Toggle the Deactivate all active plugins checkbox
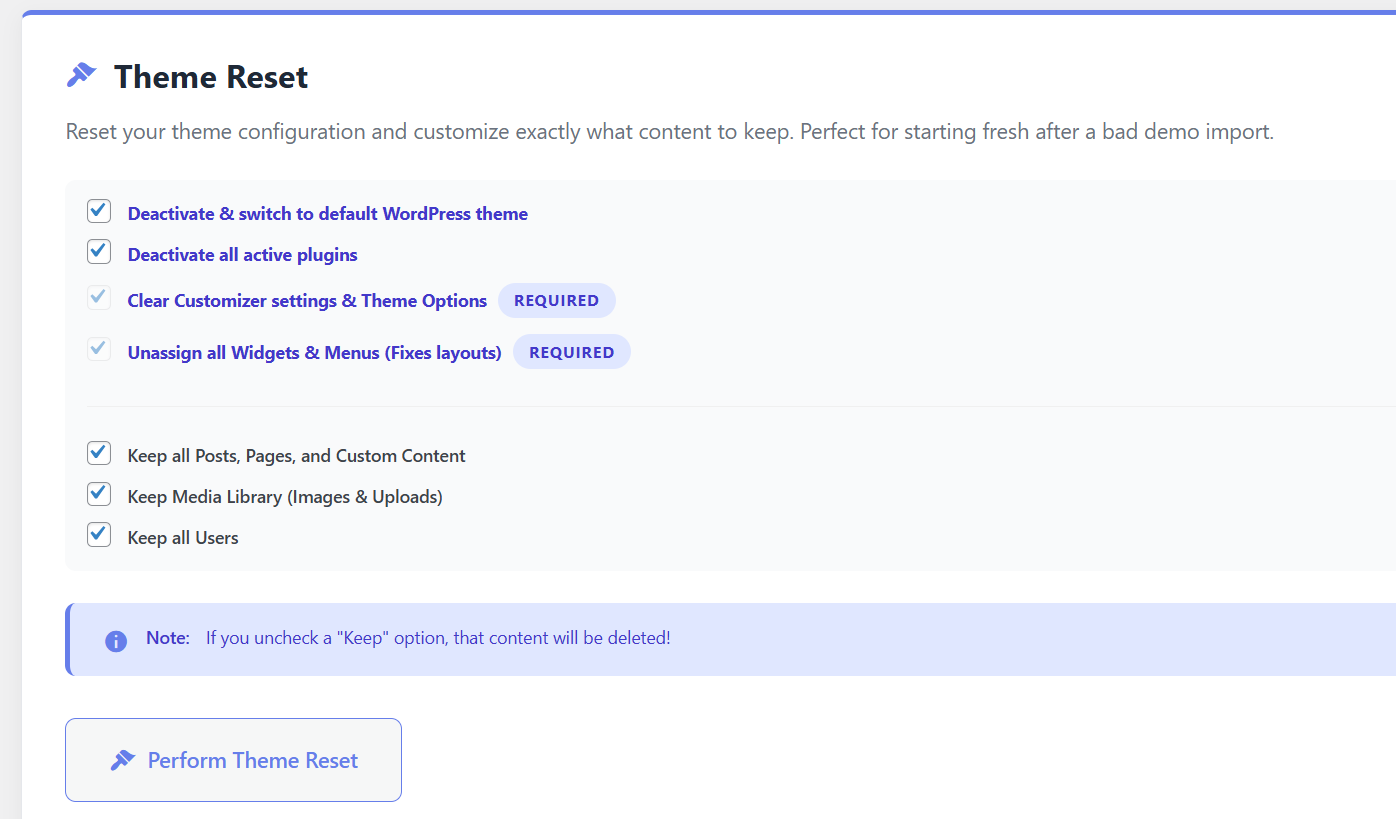Viewport: 1396px width, 819px height. 99,252
